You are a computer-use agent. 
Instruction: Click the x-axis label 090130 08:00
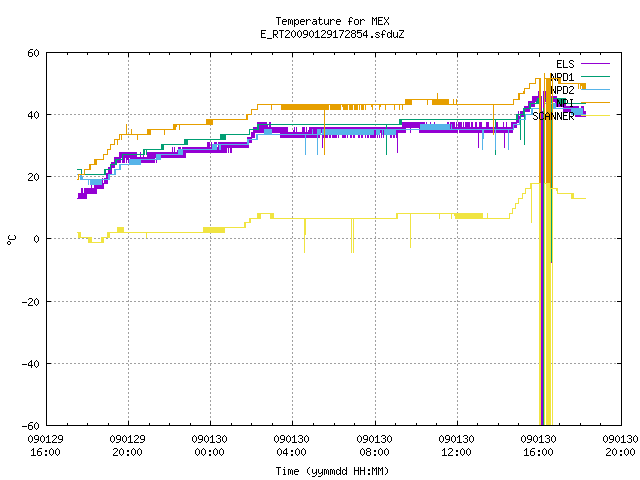click(x=374, y=446)
